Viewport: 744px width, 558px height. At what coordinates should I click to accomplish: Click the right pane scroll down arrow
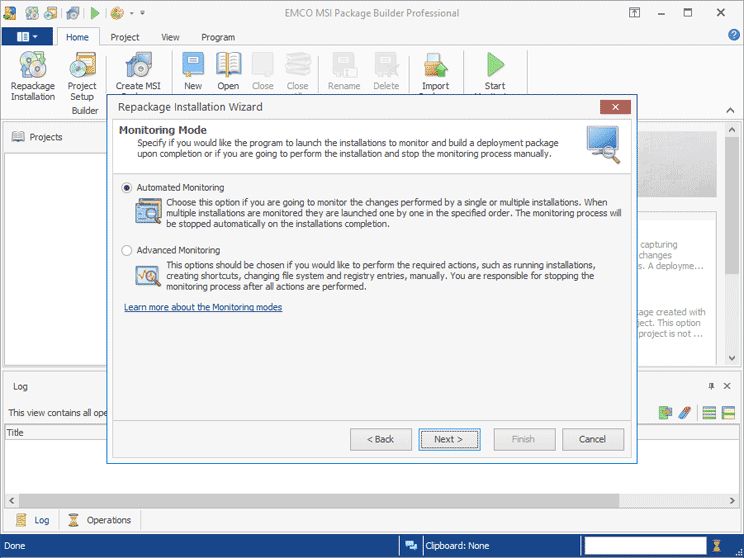click(732, 358)
